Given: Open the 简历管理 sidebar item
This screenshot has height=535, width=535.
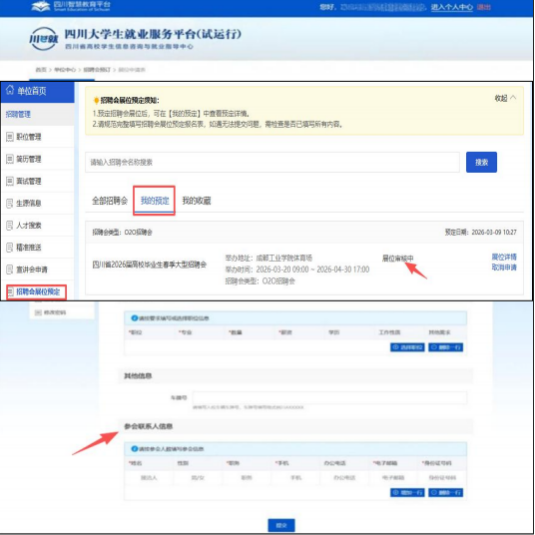Looking at the screenshot, I should click(x=29, y=159).
